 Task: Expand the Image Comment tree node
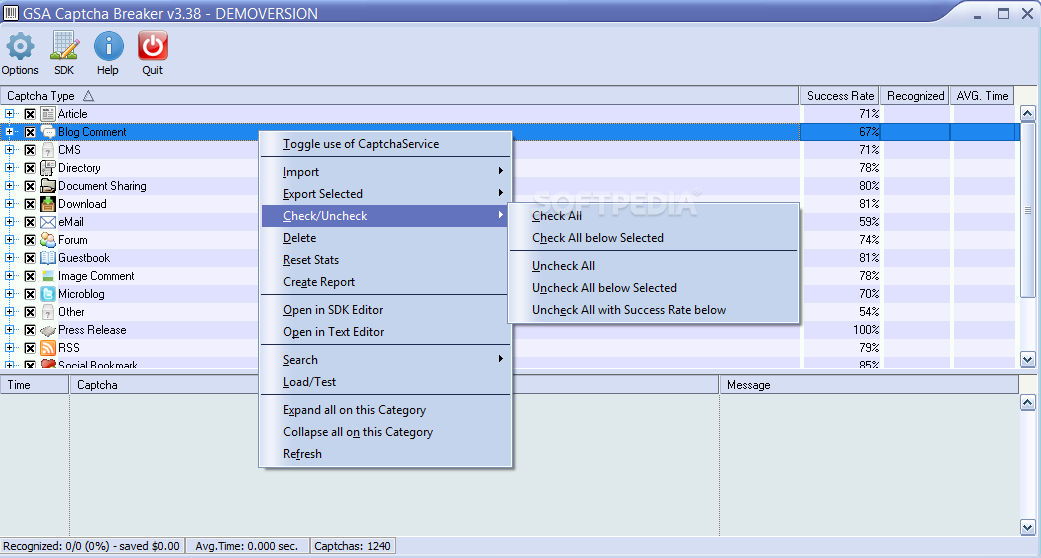9,275
